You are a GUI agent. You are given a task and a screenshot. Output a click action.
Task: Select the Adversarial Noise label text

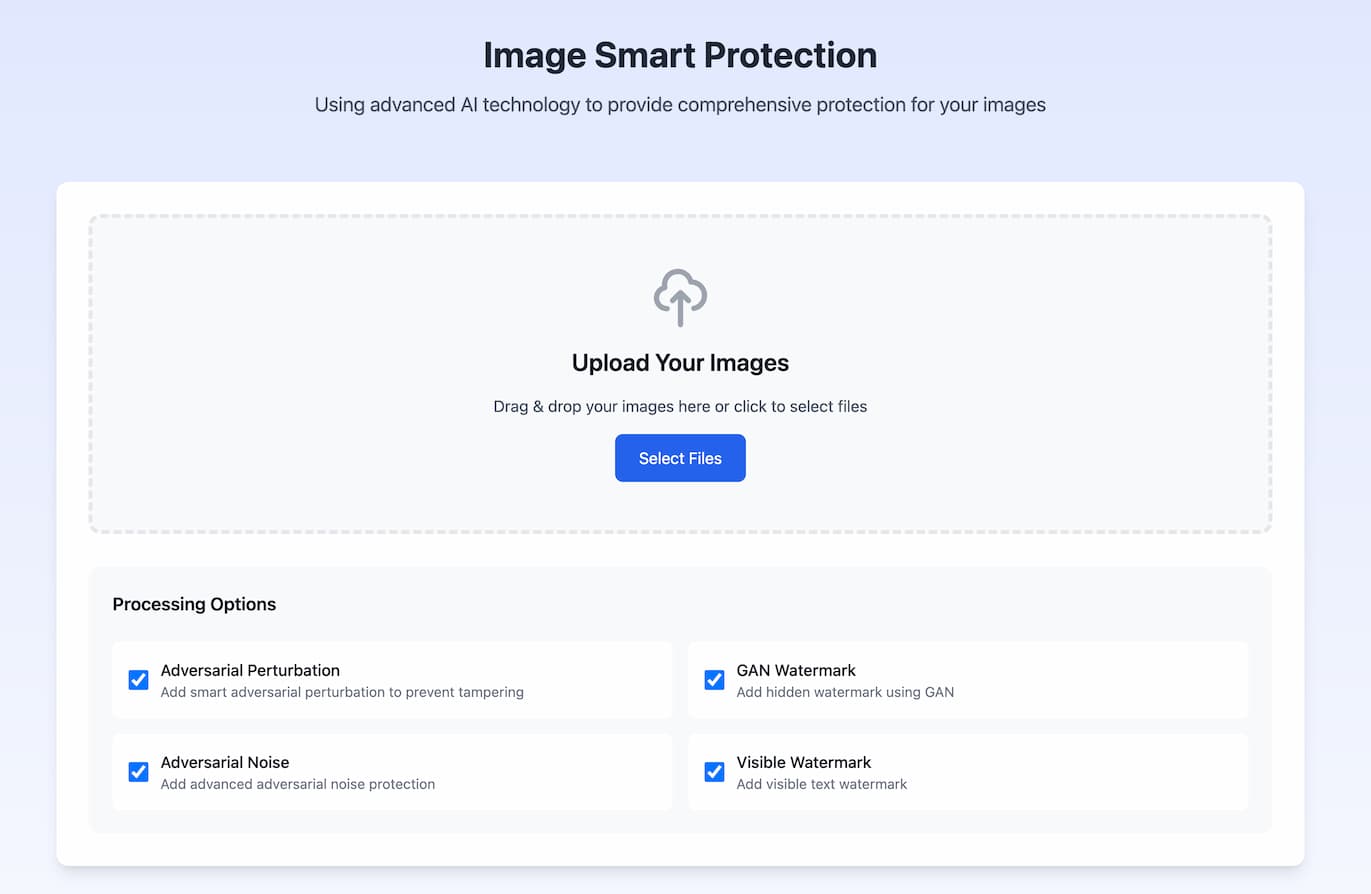[225, 762]
